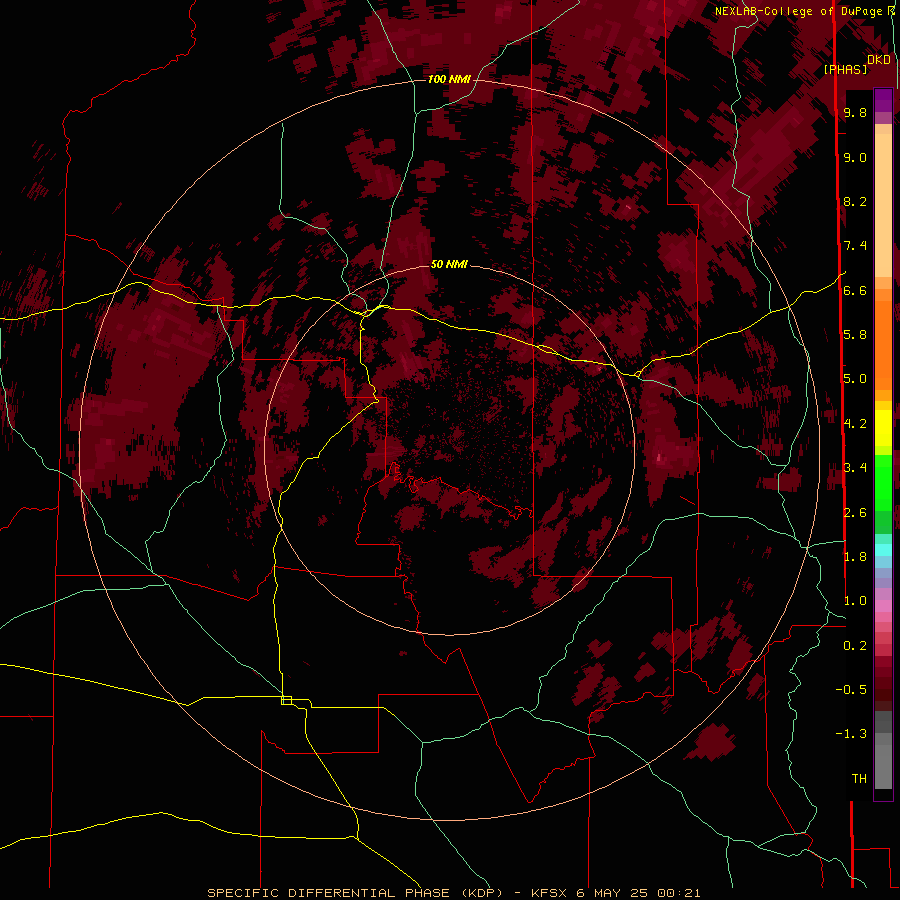Select the DKD label above colorbar
The height and width of the screenshot is (900, 900).
coord(879,59)
